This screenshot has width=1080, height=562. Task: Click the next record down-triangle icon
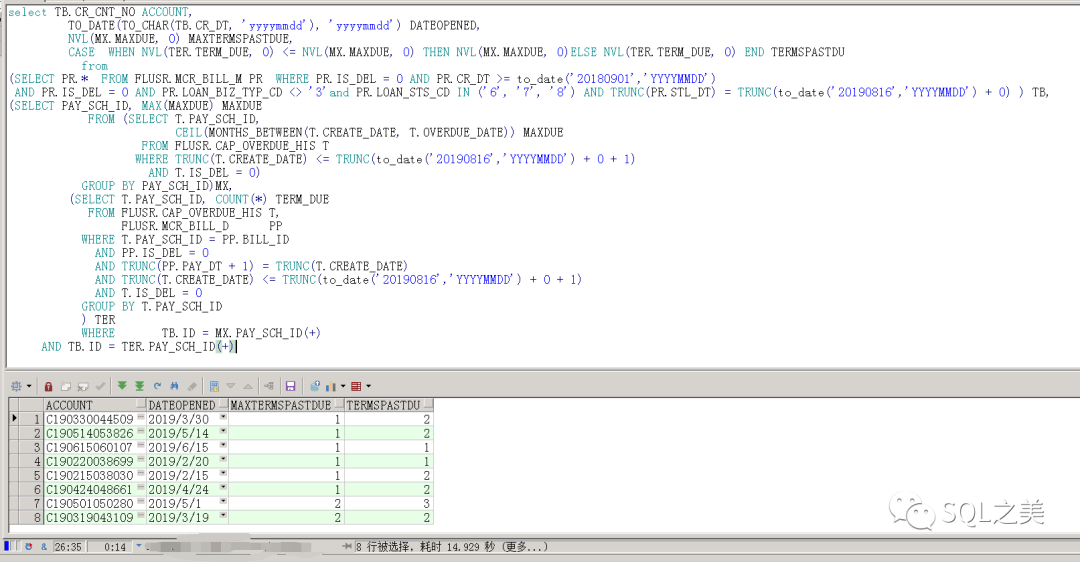pos(231,386)
